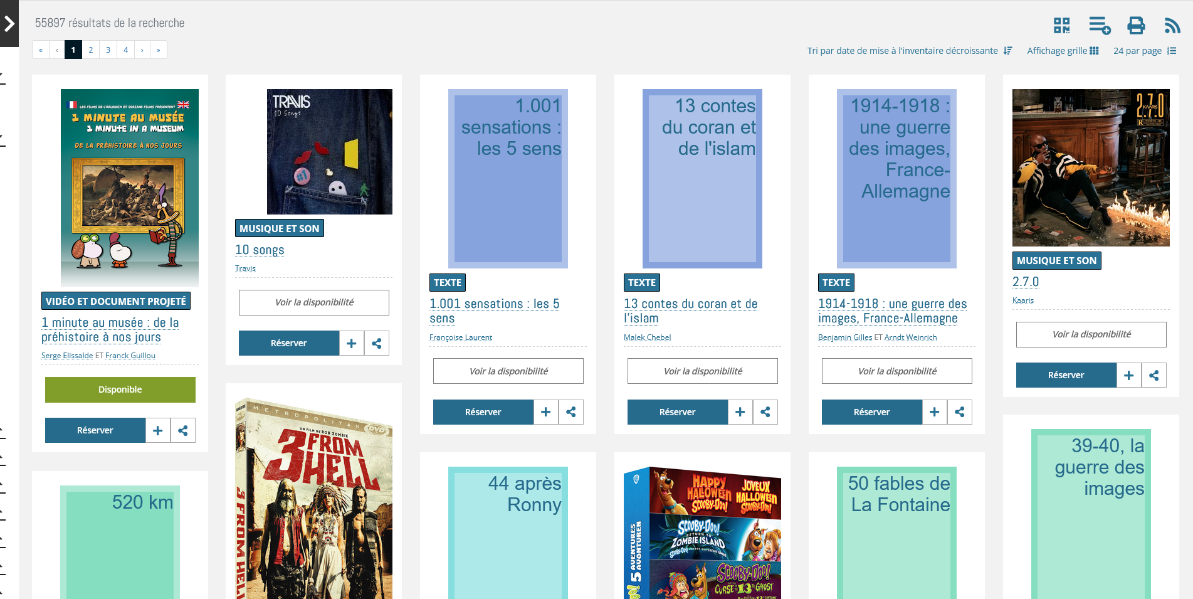Click the Travis '10 songs' album cover

[329, 151]
